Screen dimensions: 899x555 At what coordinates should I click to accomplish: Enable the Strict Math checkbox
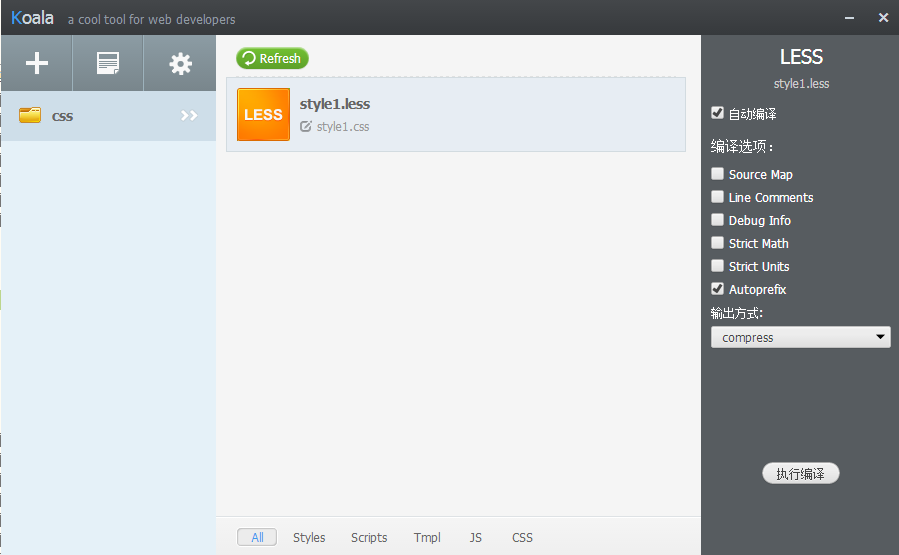point(717,243)
